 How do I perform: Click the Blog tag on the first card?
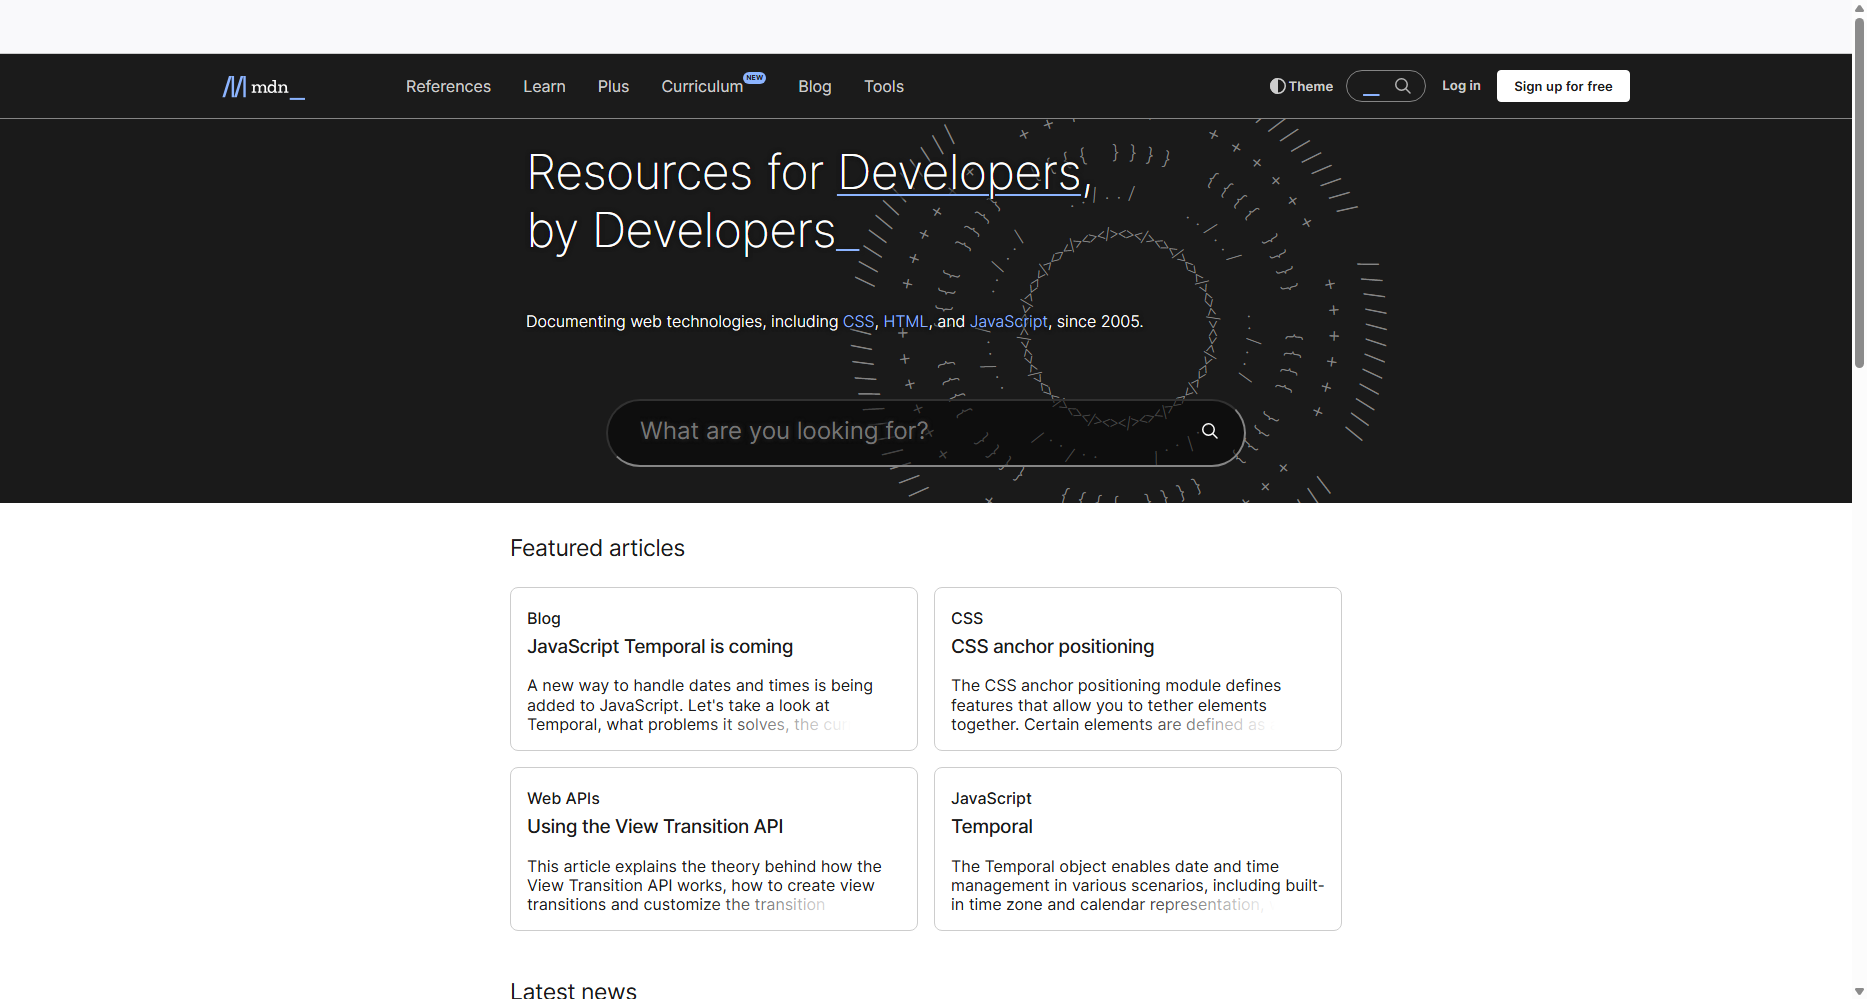[x=544, y=618]
